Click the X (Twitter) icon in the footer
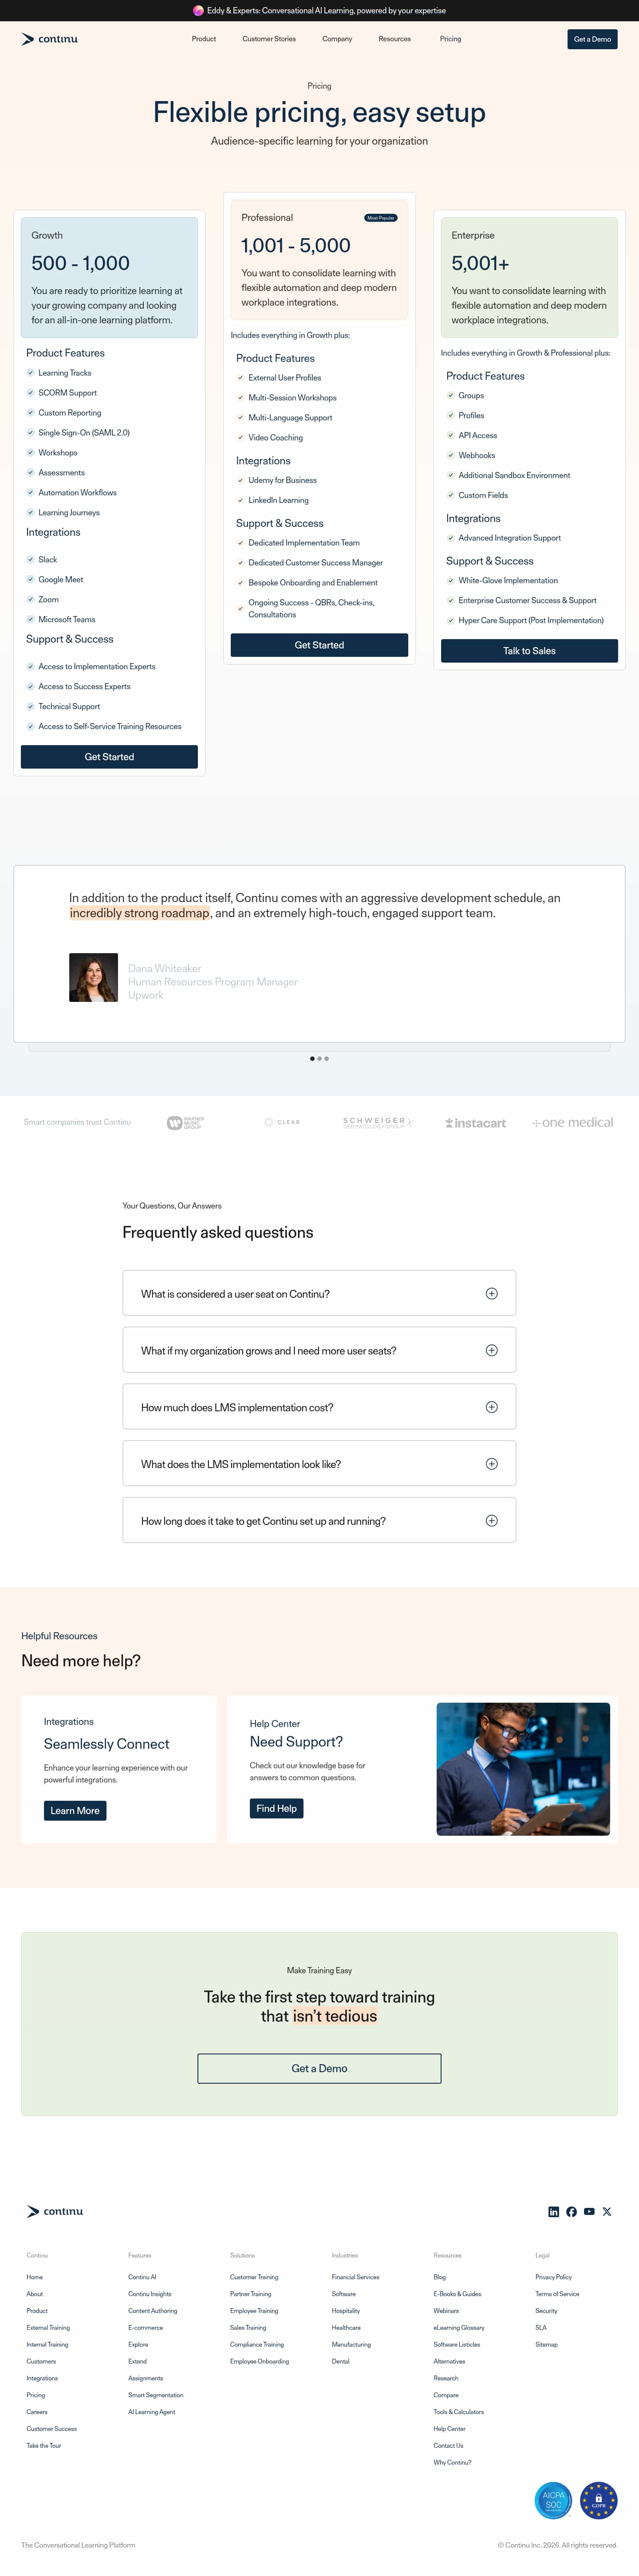The image size is (639, 2576). [x=607, y=2212]
